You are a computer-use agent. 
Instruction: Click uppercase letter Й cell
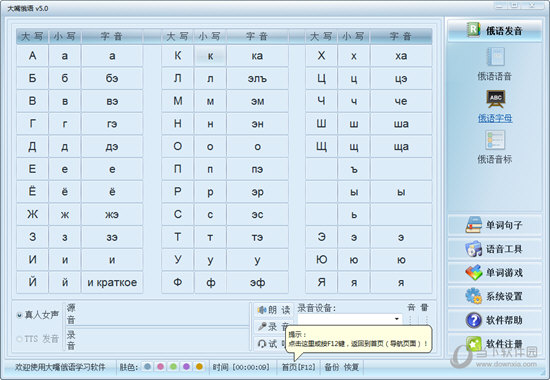click(32, 282)
